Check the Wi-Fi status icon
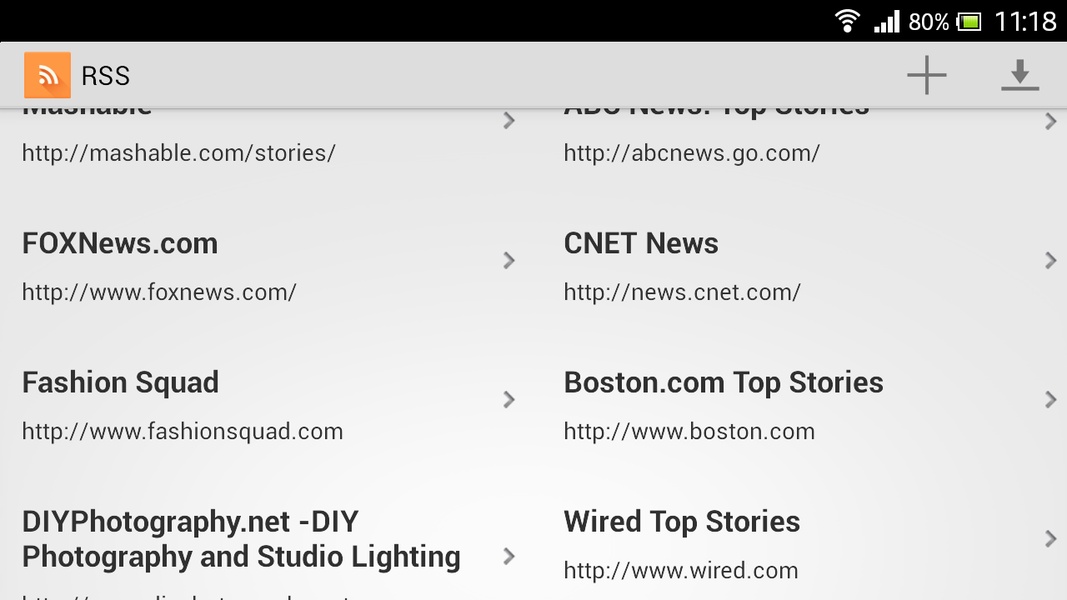Image resolution: width=1067 pixels, height=600 pixels. (847, 21)
